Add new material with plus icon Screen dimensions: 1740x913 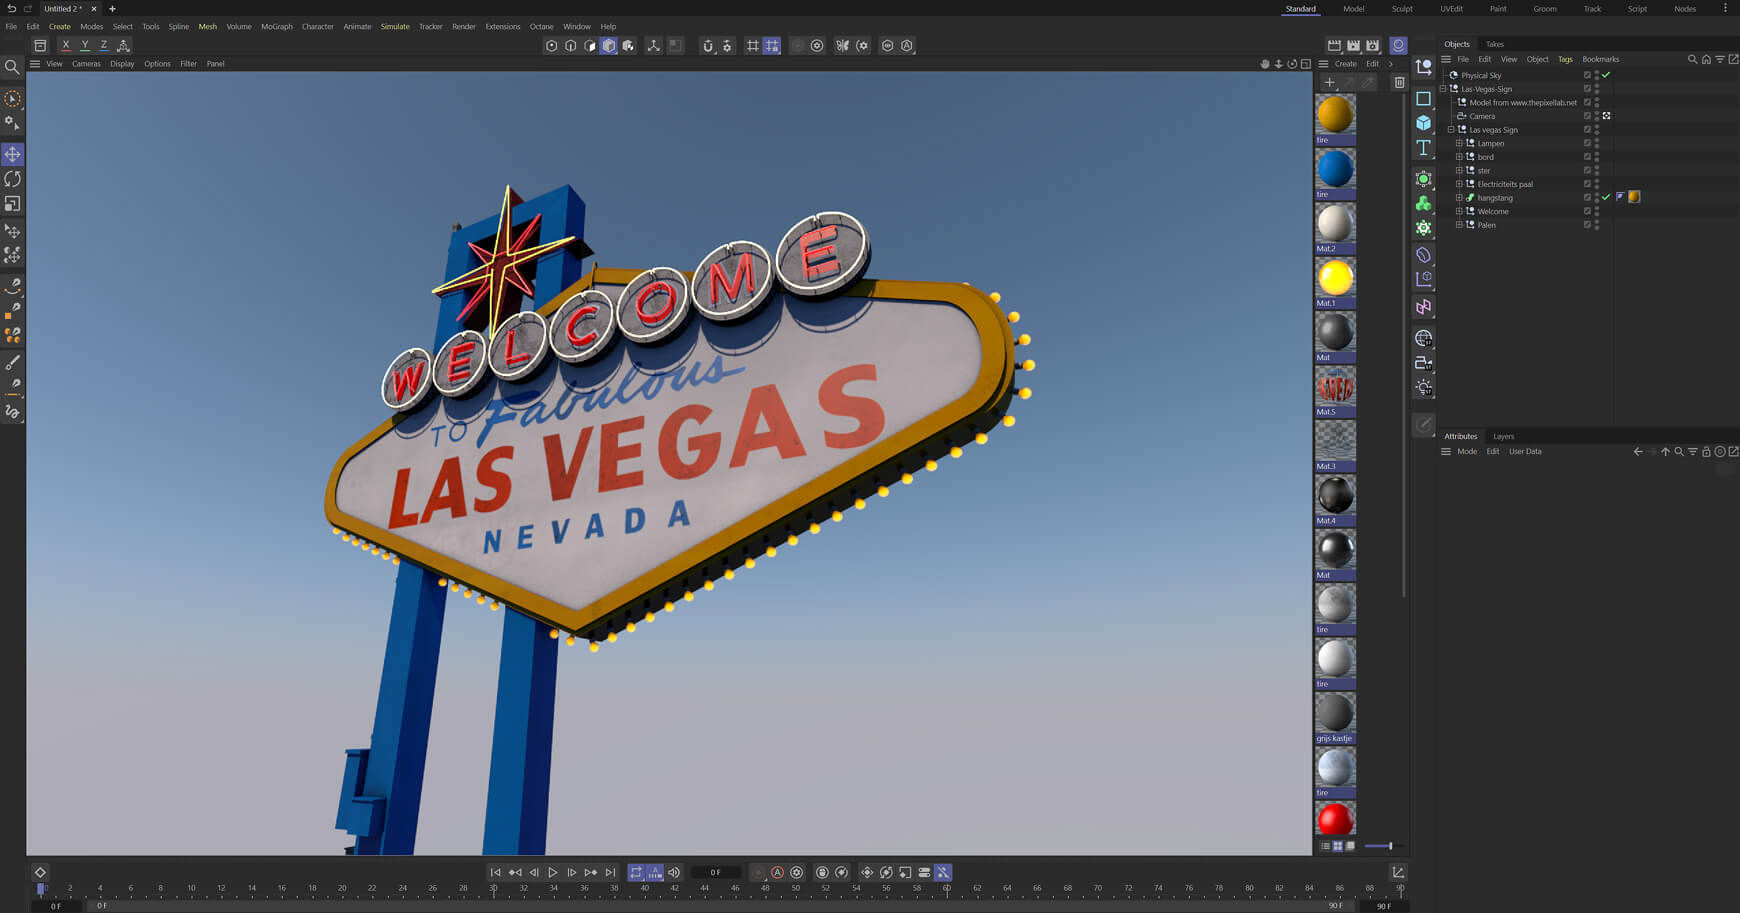click(1329, 82)
